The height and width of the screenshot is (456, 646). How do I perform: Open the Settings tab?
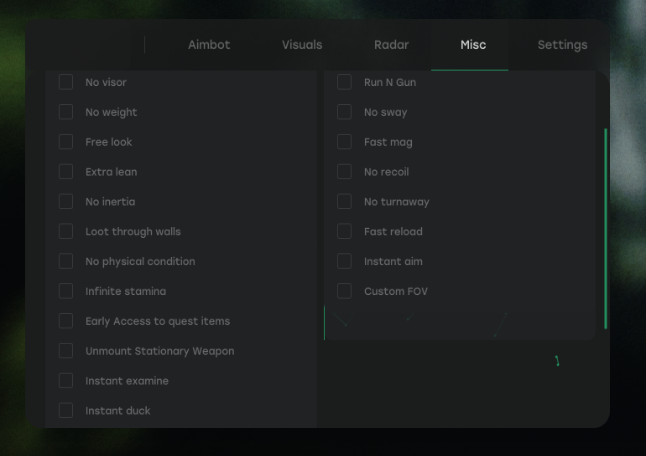tap(562, 45)
